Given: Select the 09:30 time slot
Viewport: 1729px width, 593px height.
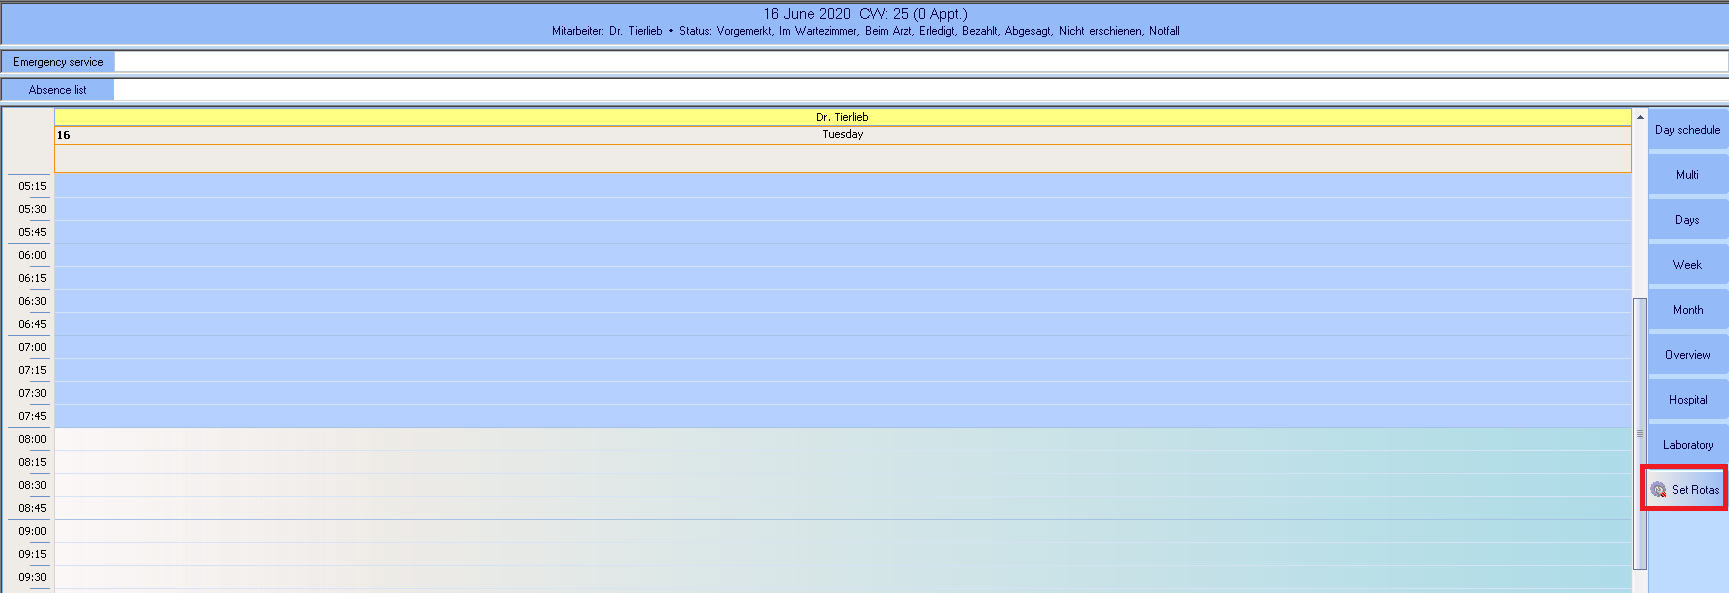Looking at the screenshot, I should point(842,577).
